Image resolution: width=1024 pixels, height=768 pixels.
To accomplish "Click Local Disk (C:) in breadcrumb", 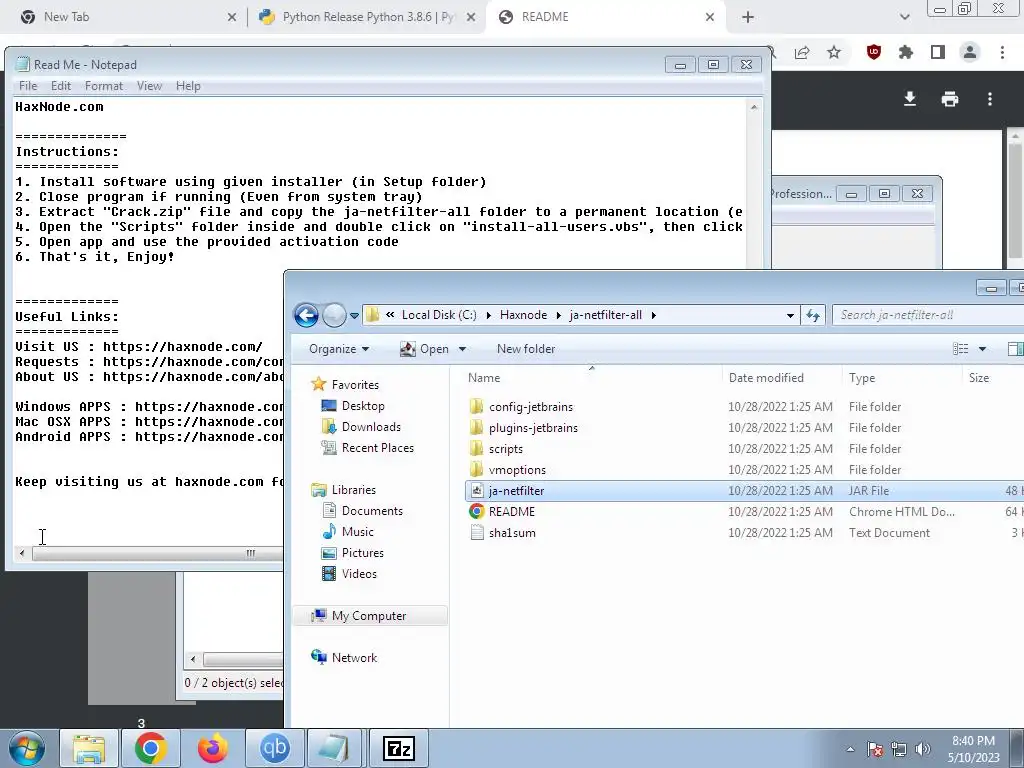I will pos(439,315).
